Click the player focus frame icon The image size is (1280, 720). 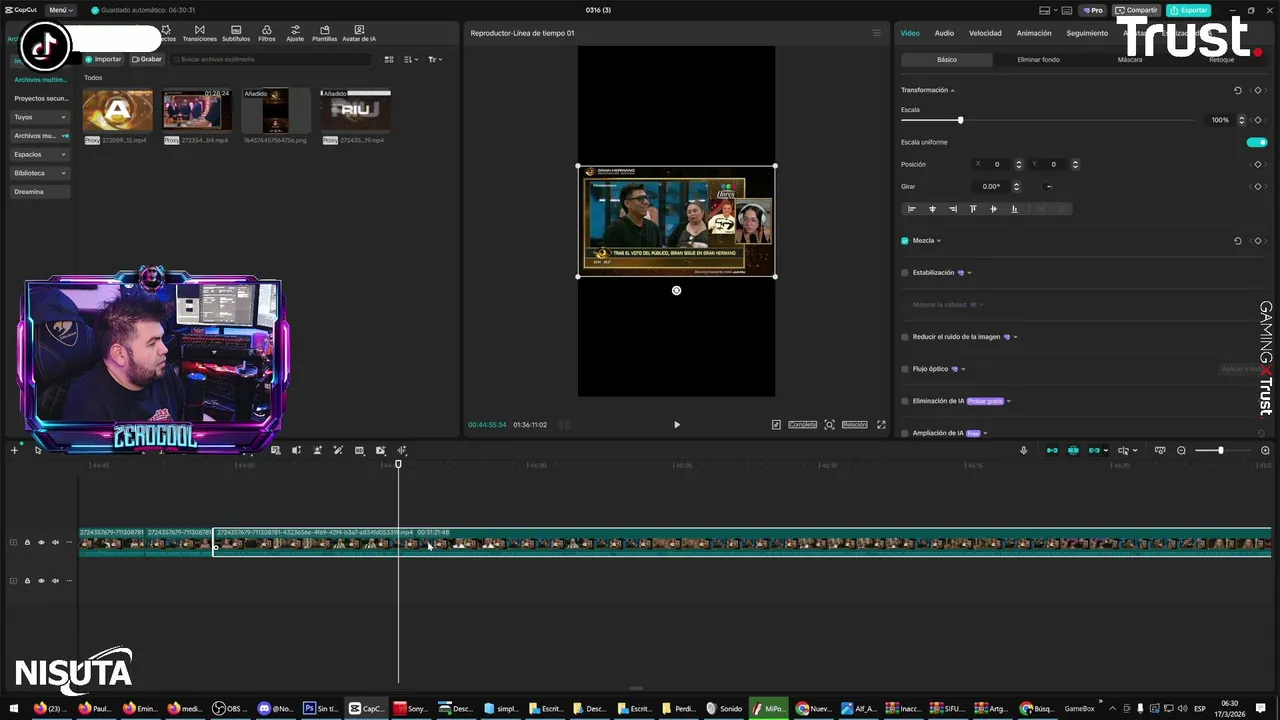(829, 424)
